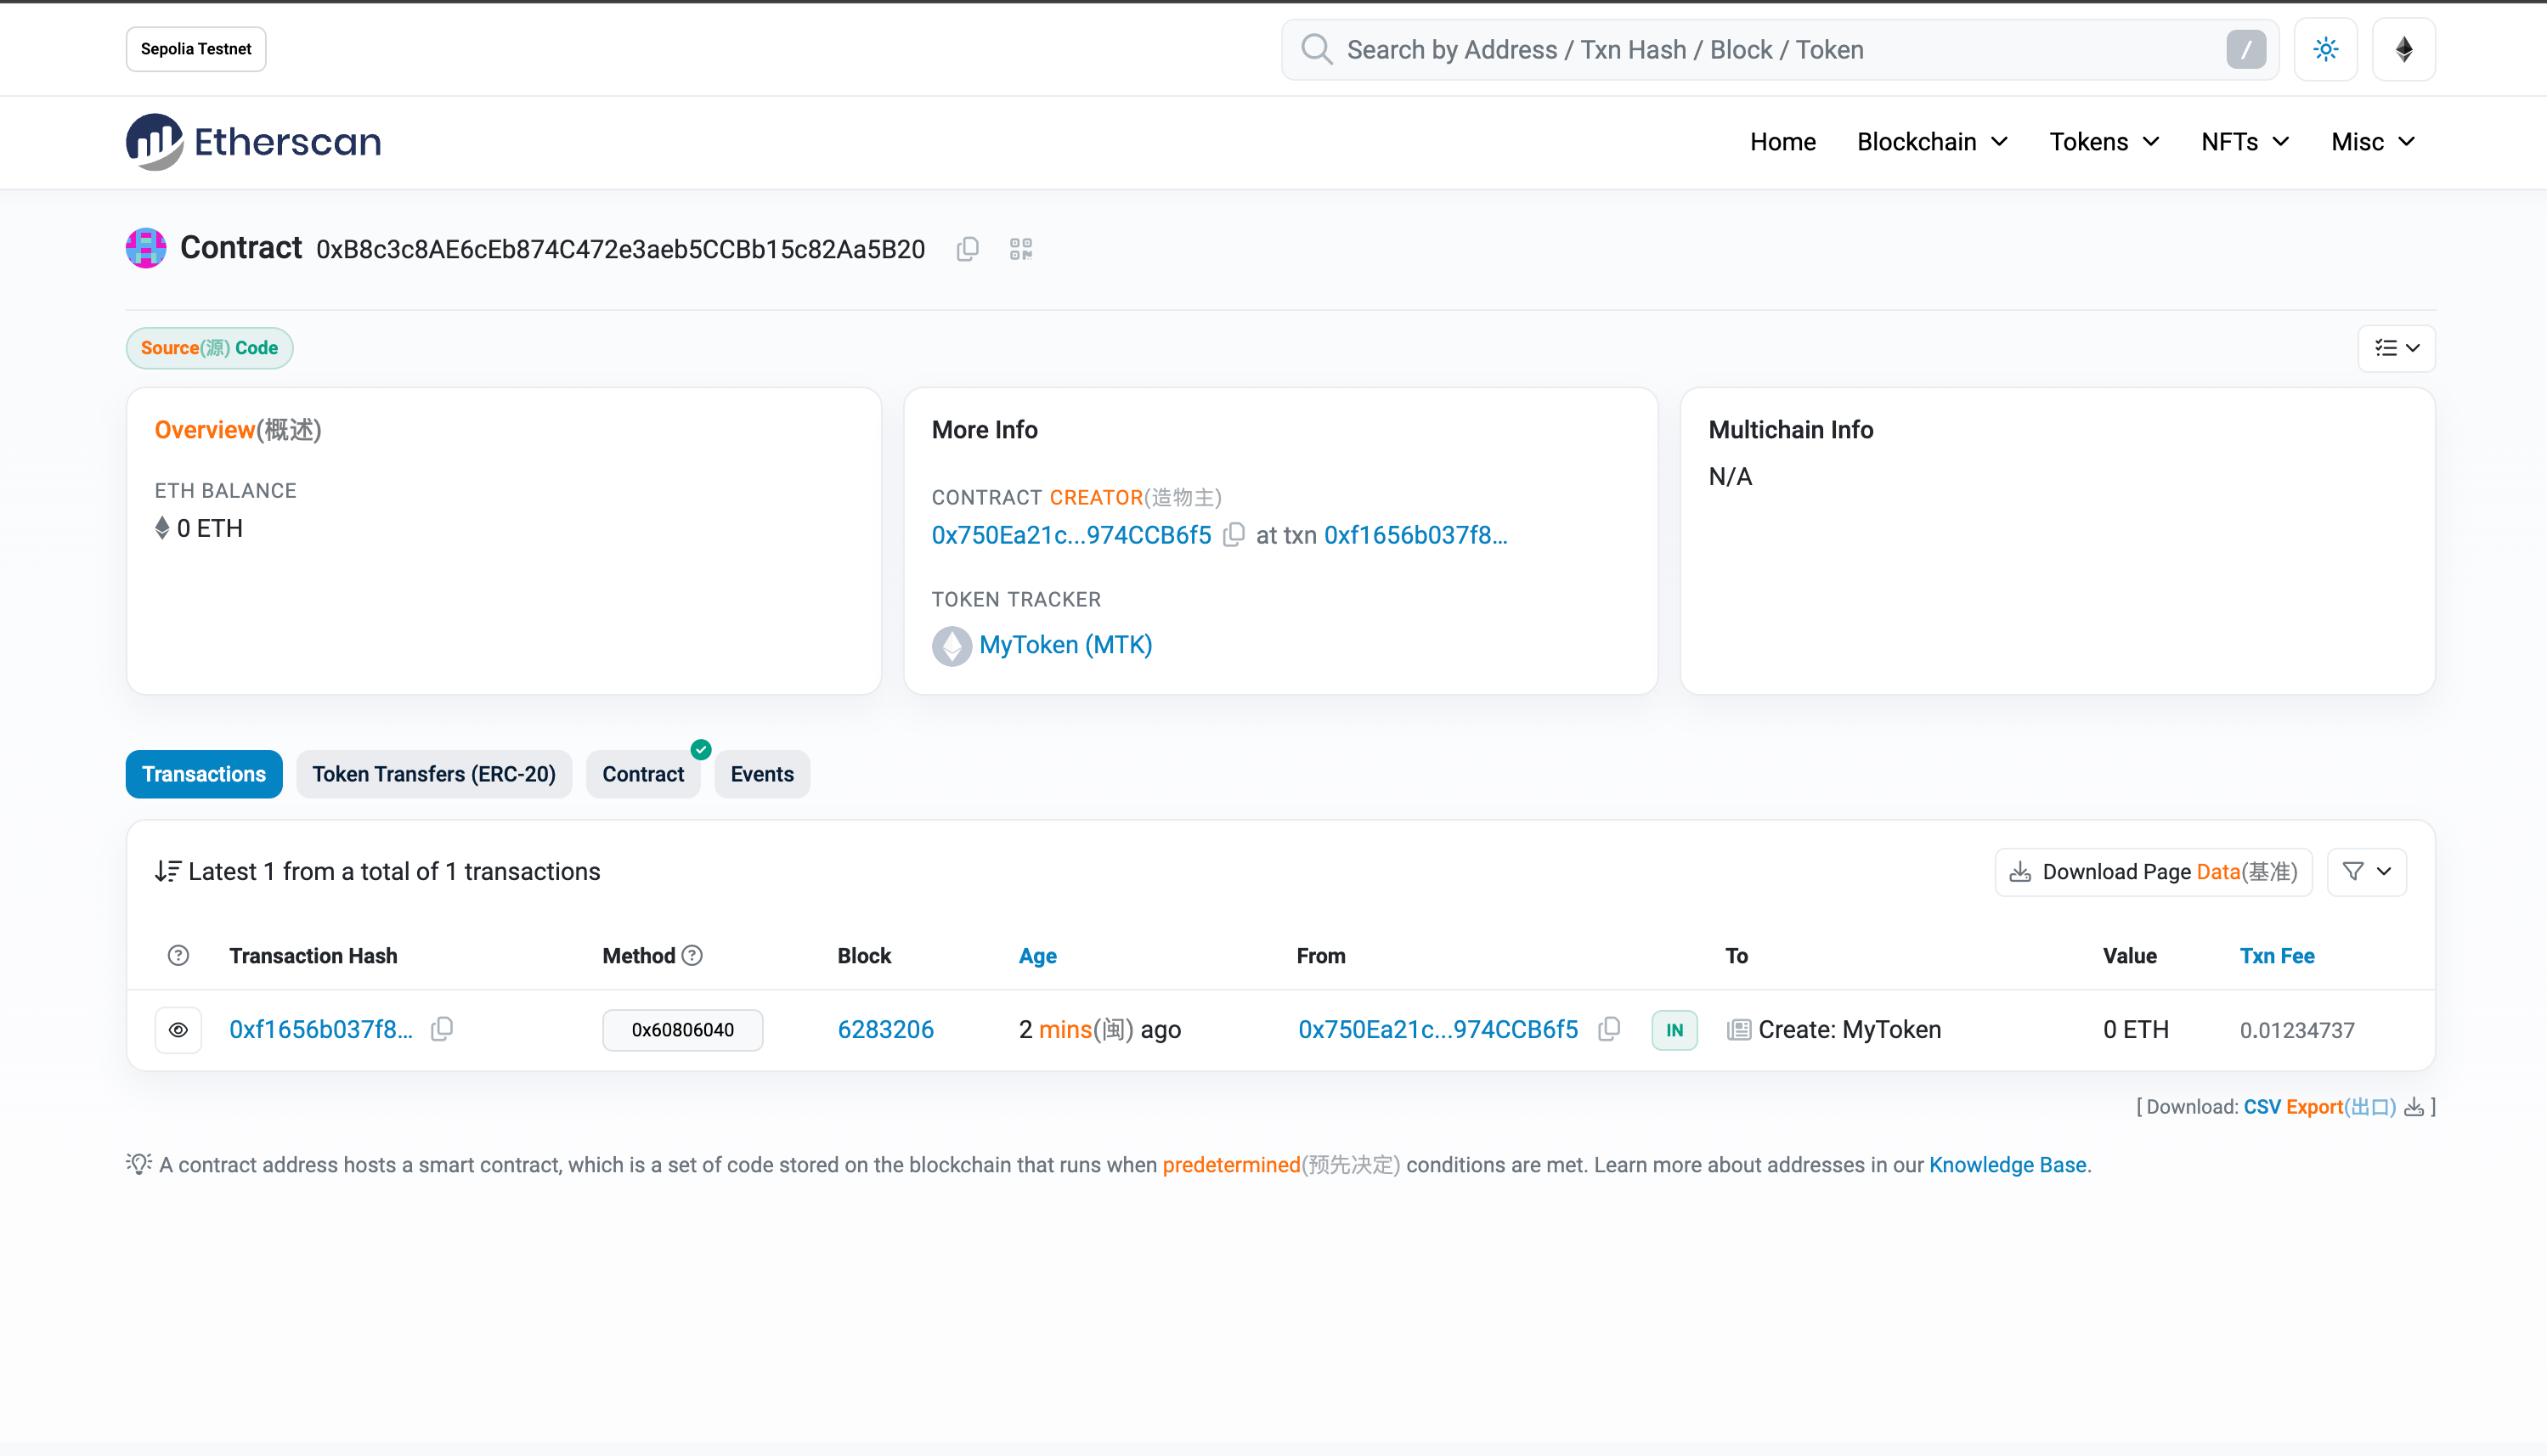
Task: Copy the From address in transaction row
Action: coord(1609,1029)
